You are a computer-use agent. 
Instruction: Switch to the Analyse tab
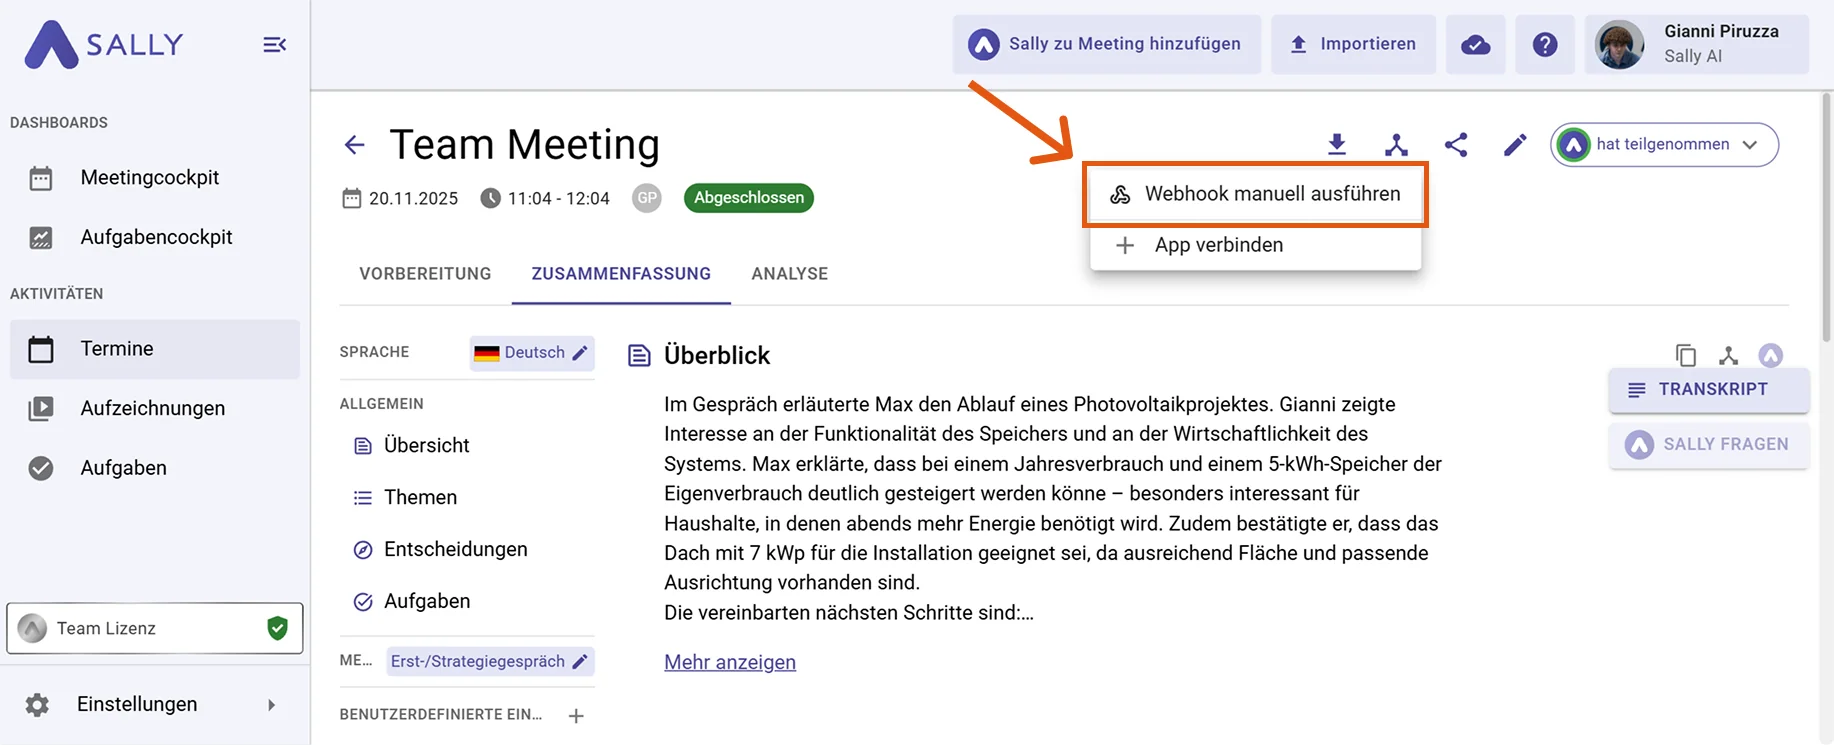(x=789, y=274)
